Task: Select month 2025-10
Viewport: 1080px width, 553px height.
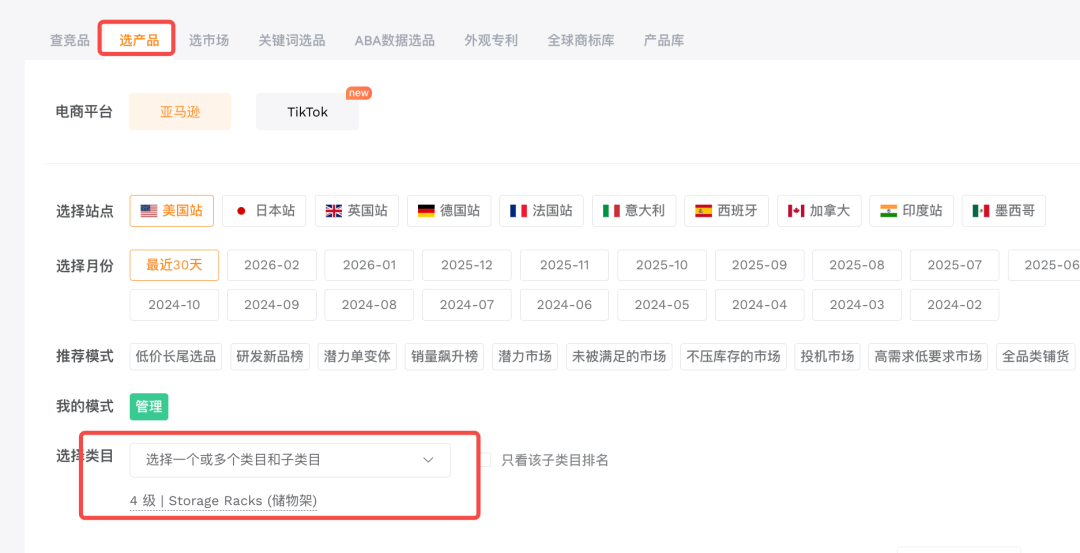Action: pos(662,265)
